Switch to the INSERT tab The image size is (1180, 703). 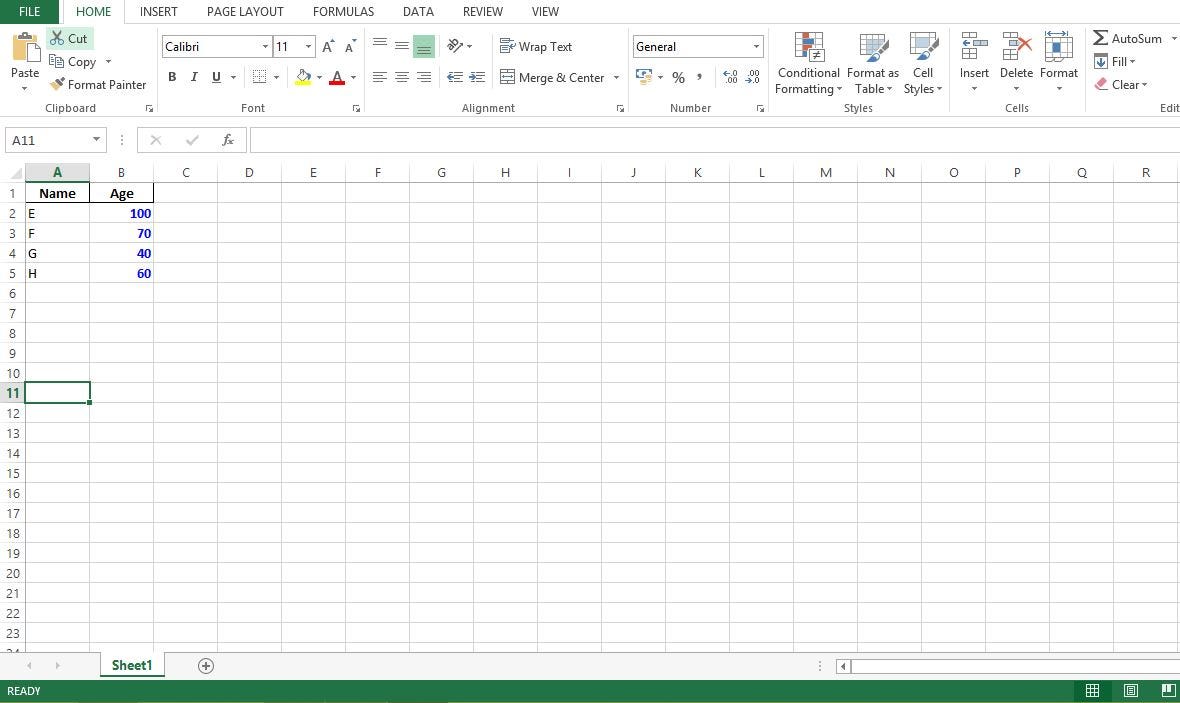click(x=159, y=11)
